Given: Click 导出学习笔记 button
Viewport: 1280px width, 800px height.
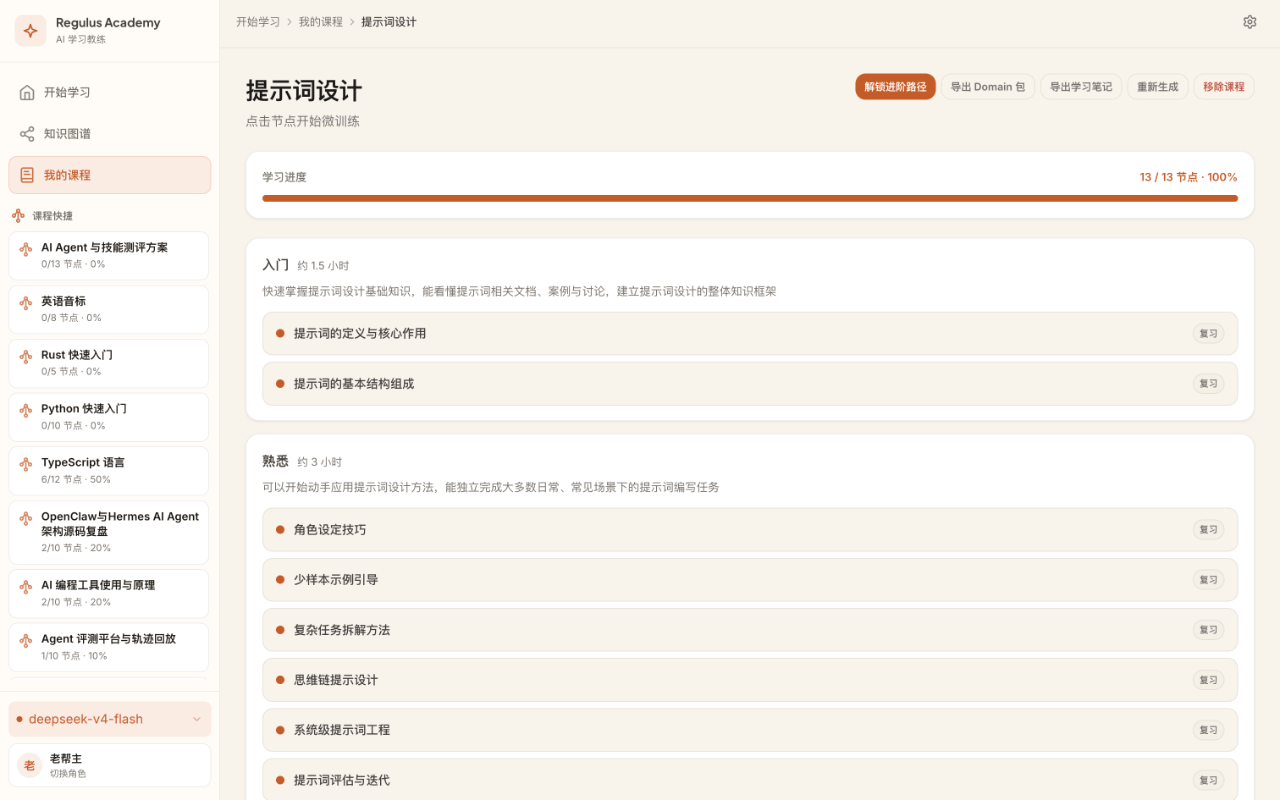Looking at the screenshot, I should [1081, 87].
